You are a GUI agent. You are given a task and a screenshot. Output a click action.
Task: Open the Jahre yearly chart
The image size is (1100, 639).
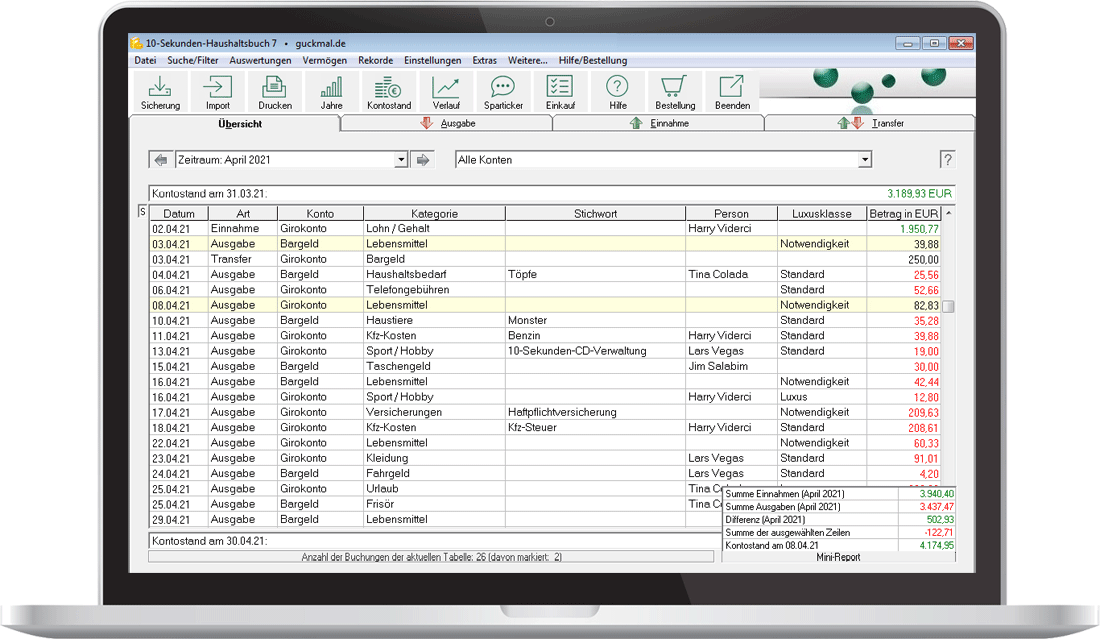(x=331, y=92)
